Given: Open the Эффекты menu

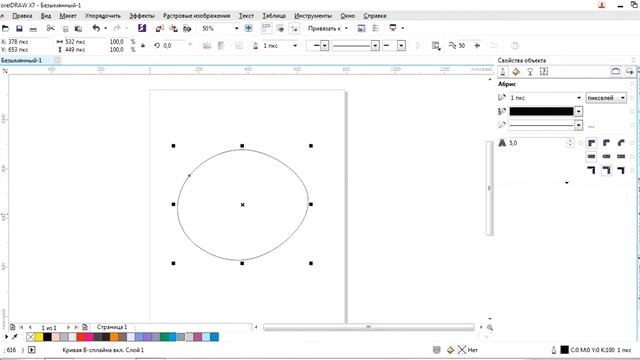Looking at the screenshot, I should point(142,16).
